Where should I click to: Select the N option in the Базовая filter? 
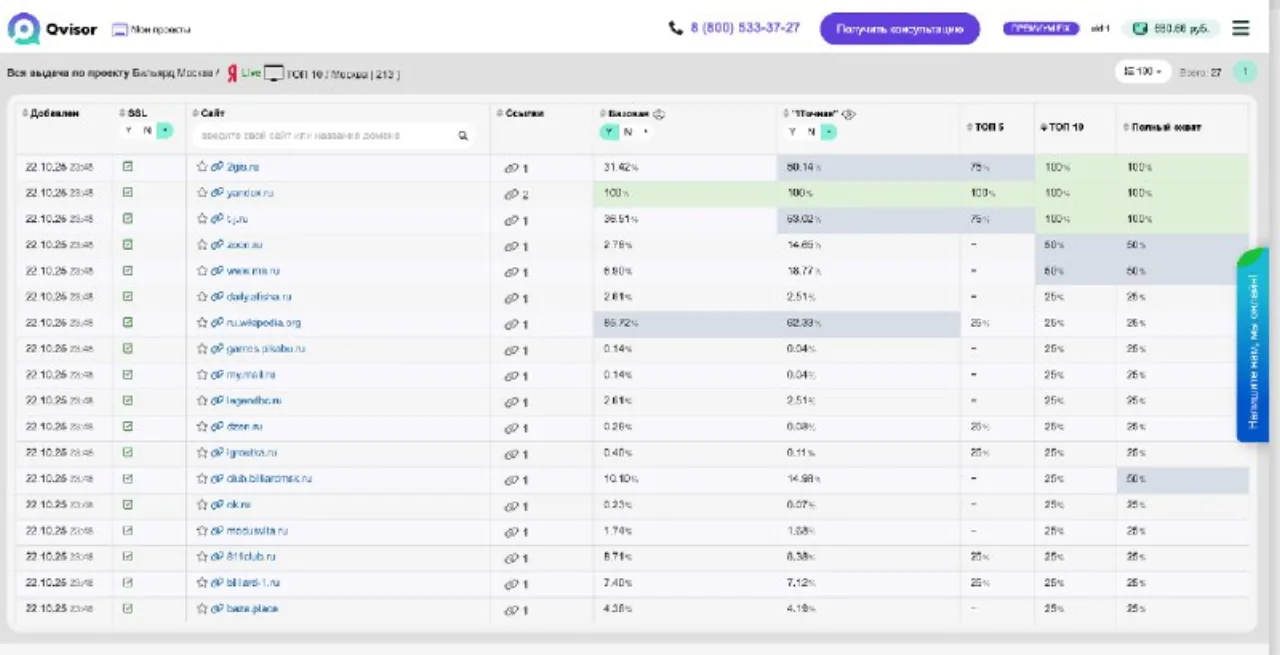628,132
